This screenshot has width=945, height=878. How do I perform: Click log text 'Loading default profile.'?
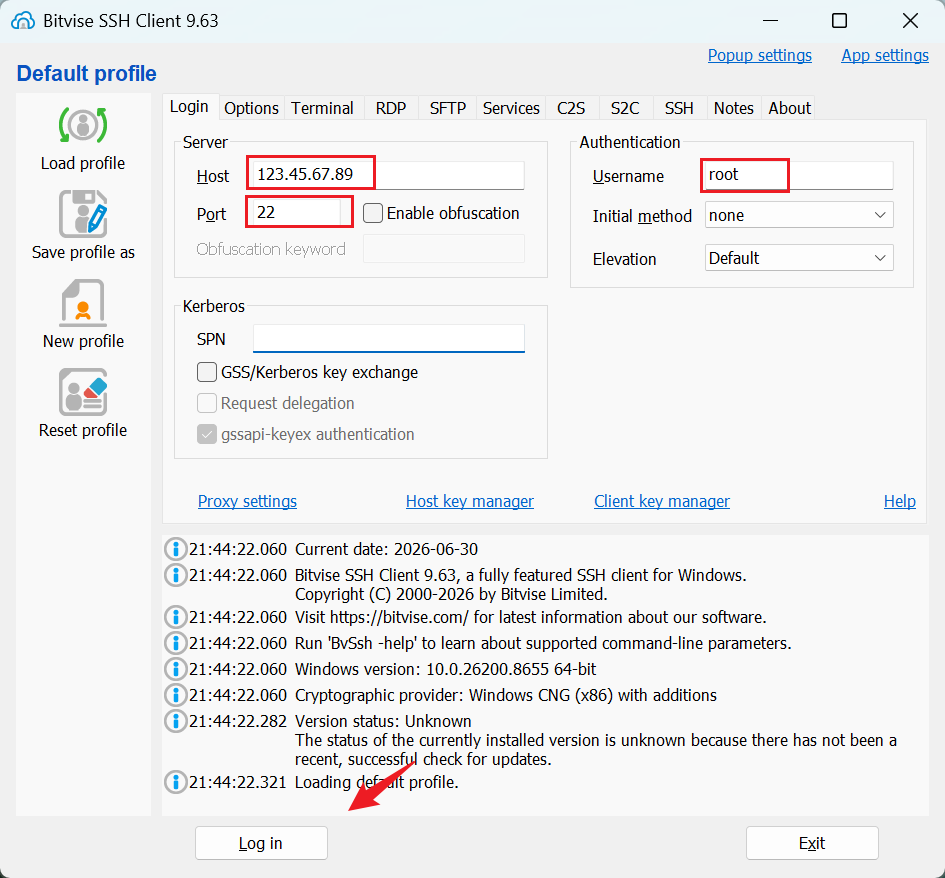[x=377, y=782]
